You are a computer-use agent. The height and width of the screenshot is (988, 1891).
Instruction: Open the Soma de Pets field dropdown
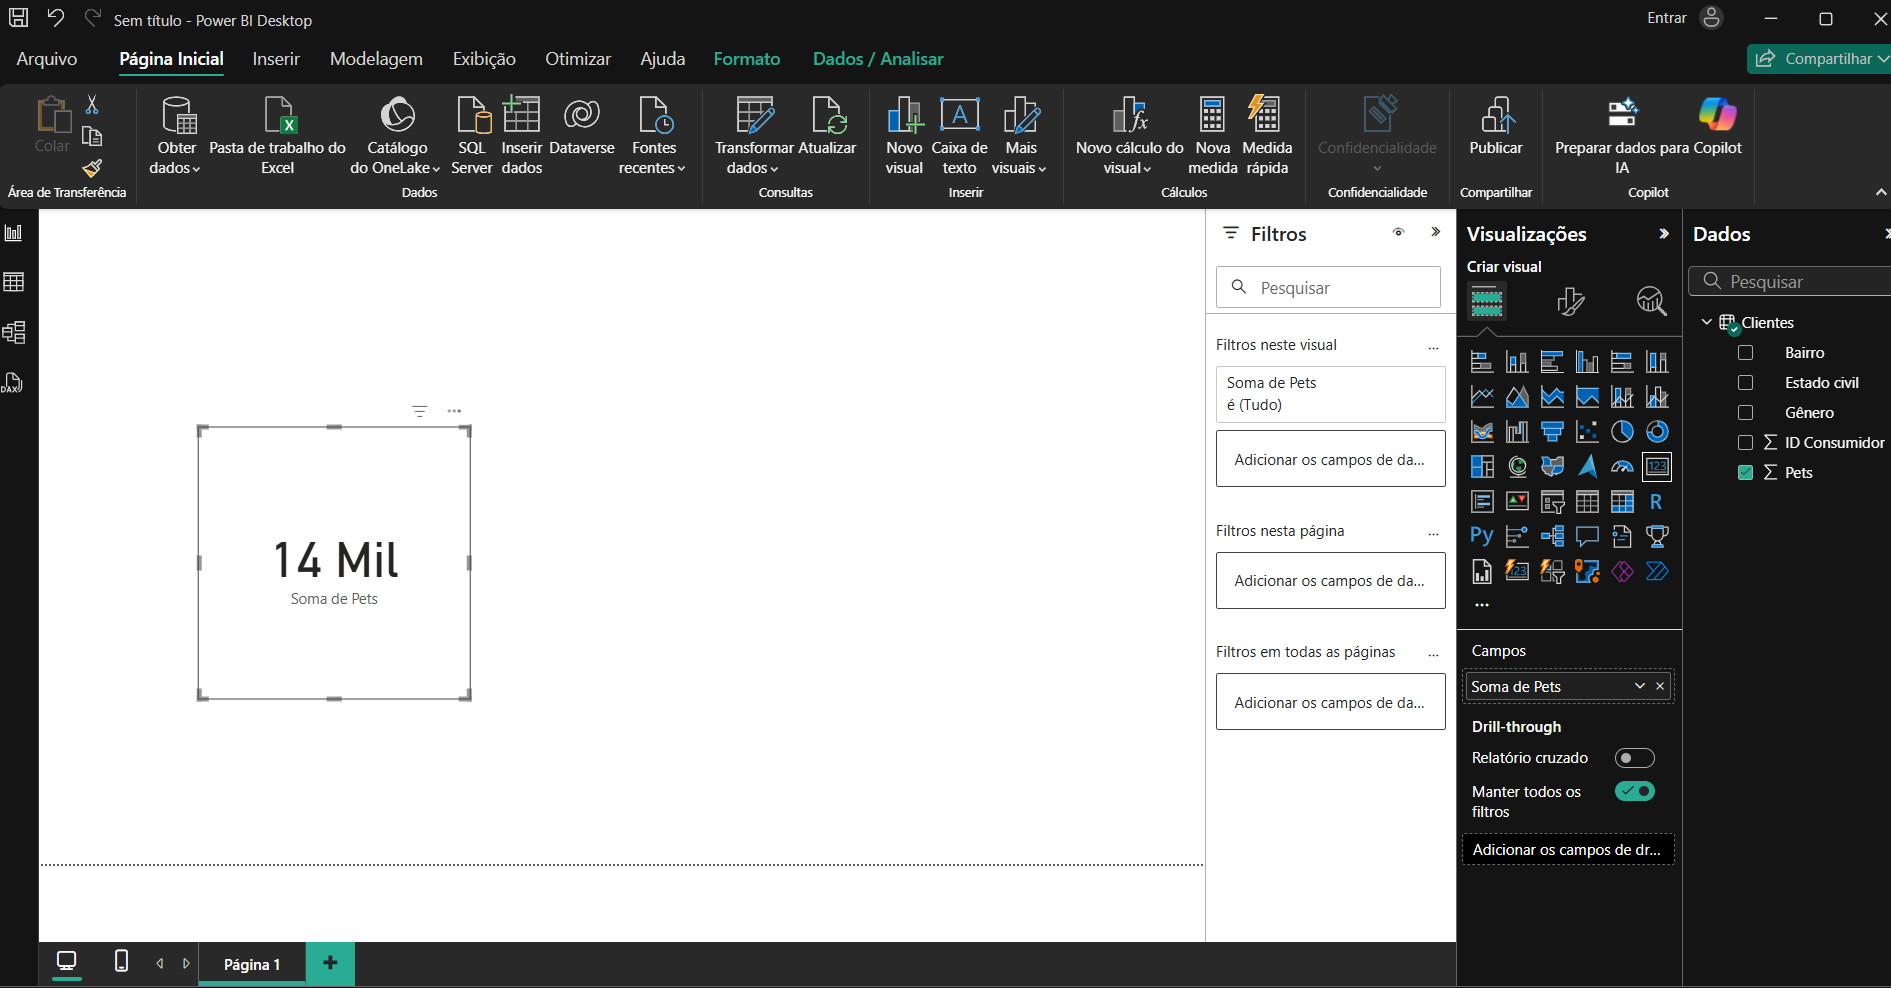point(1639,686)
